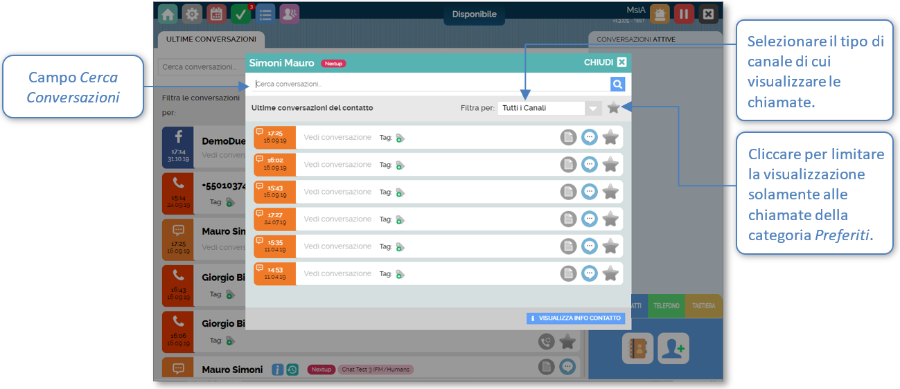Add a tag on the 16:02 16.09.19 row

click(x=399, y=165)
